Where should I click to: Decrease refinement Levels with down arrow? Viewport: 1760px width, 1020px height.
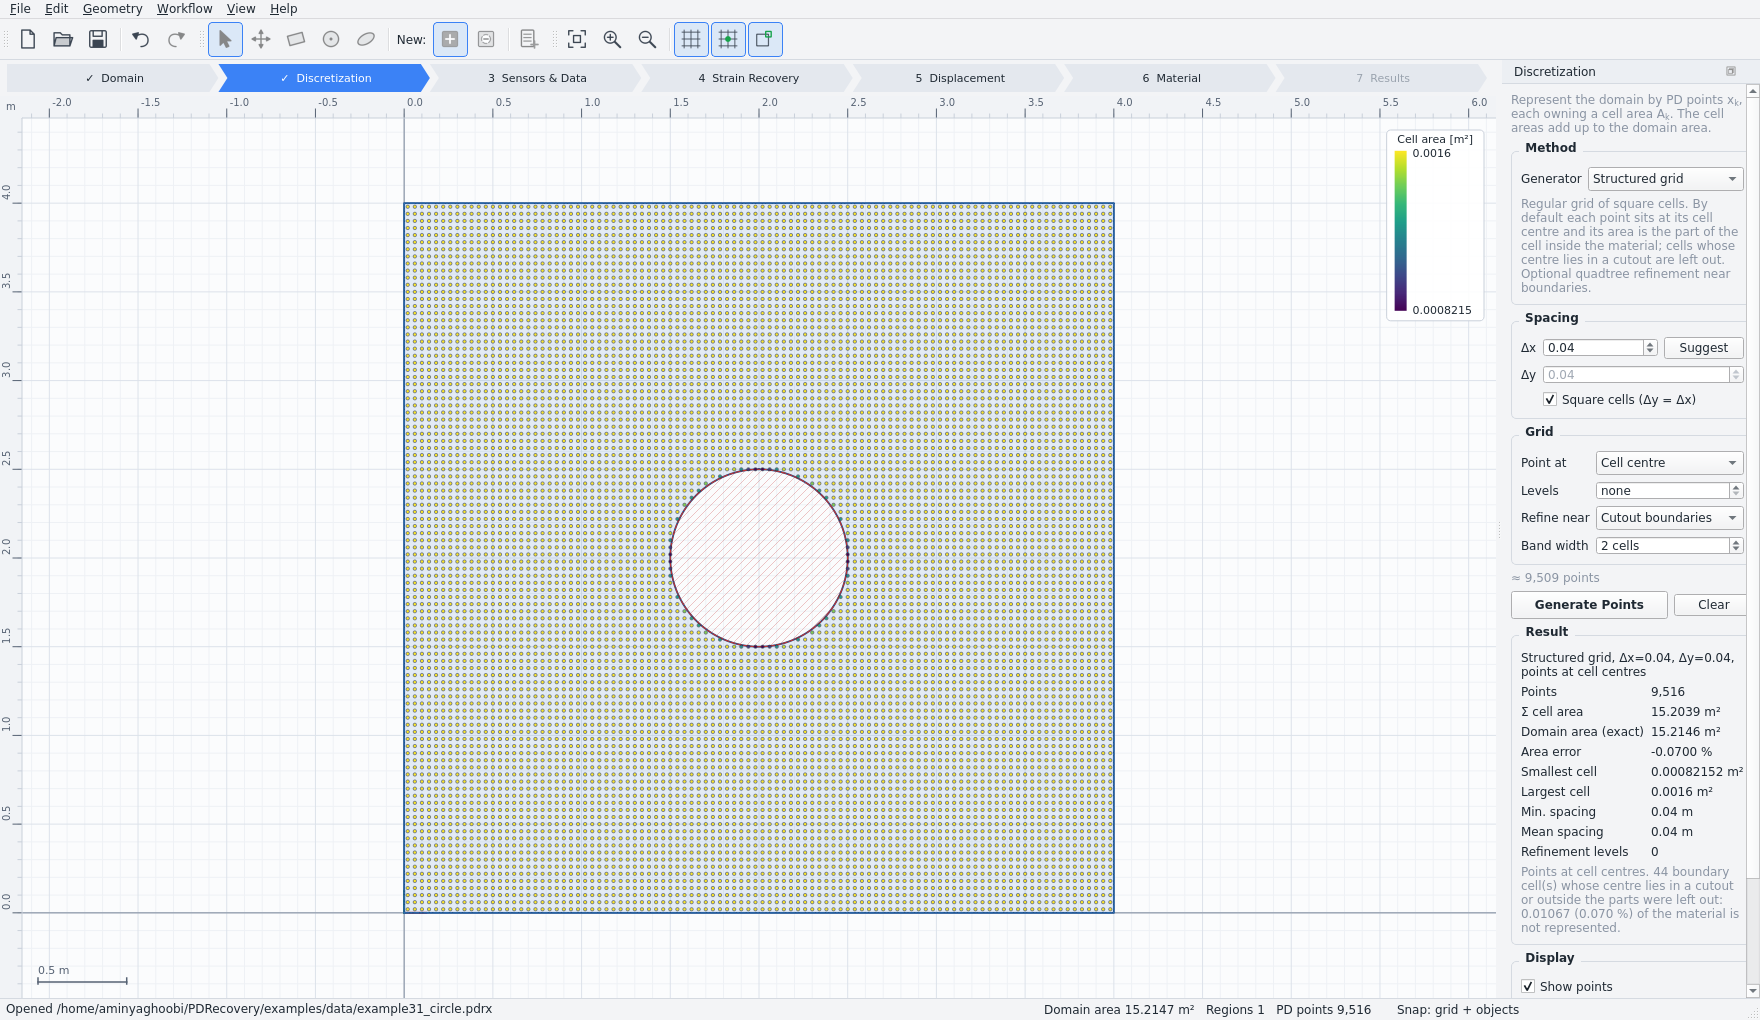1736,494
